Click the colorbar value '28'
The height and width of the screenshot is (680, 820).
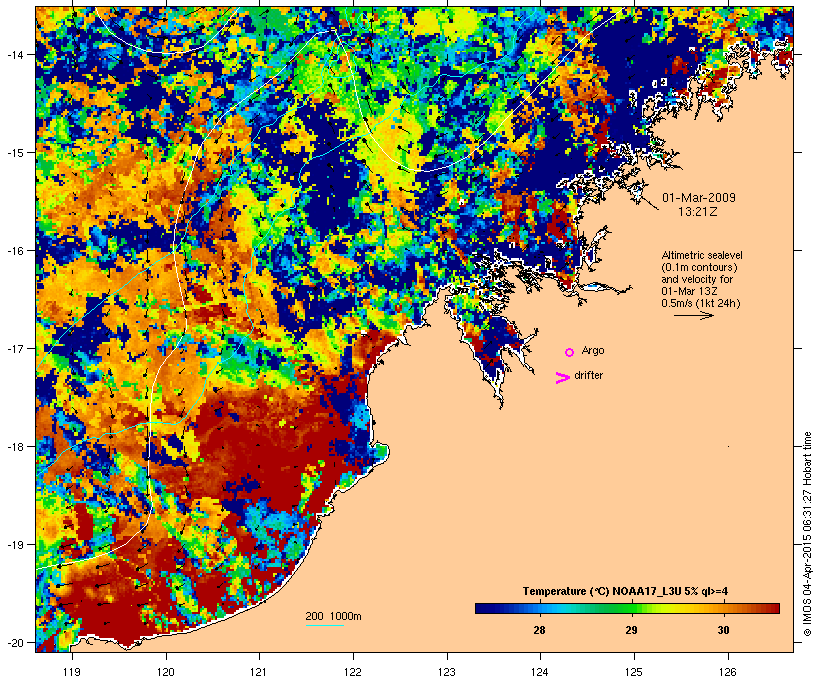tap(539, 630)
